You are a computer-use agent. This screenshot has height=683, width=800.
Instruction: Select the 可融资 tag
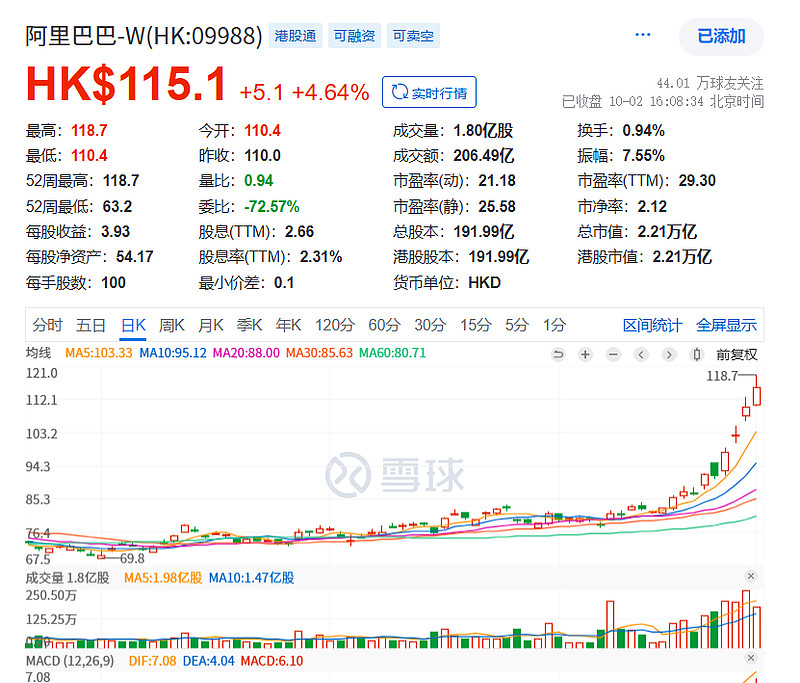[x=355, y=36]
